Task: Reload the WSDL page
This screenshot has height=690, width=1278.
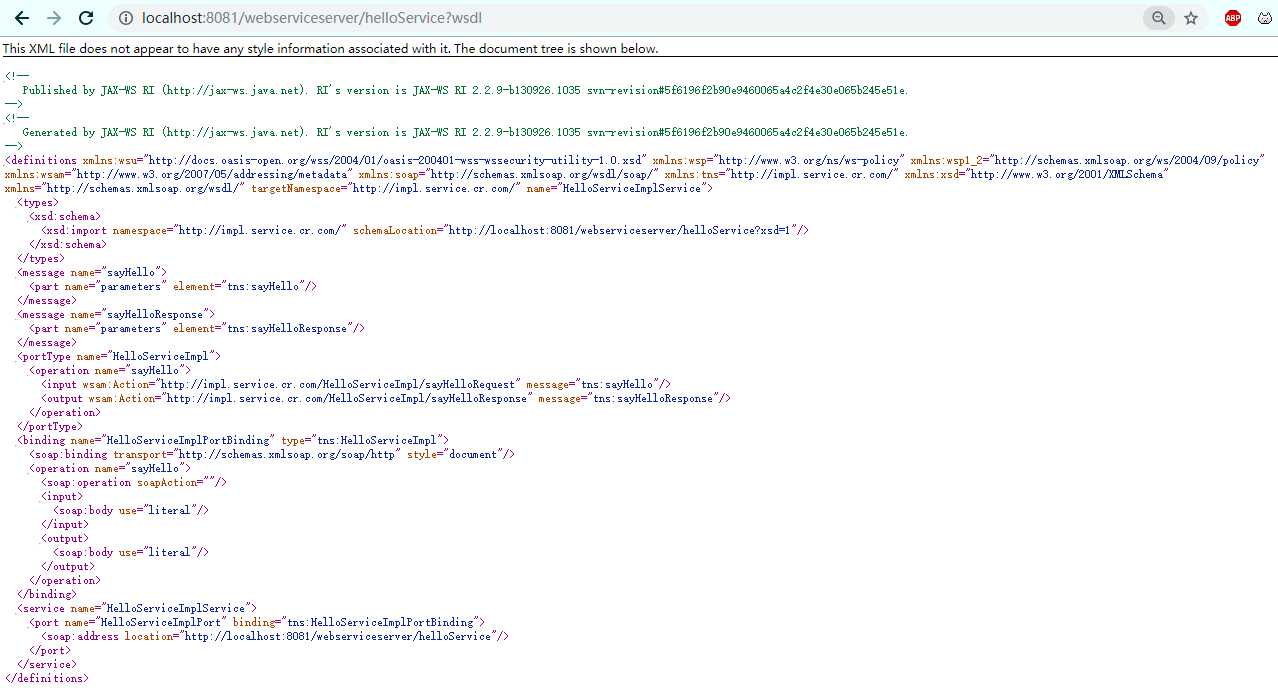Action: pyautogui.click(x=86, y=18)
